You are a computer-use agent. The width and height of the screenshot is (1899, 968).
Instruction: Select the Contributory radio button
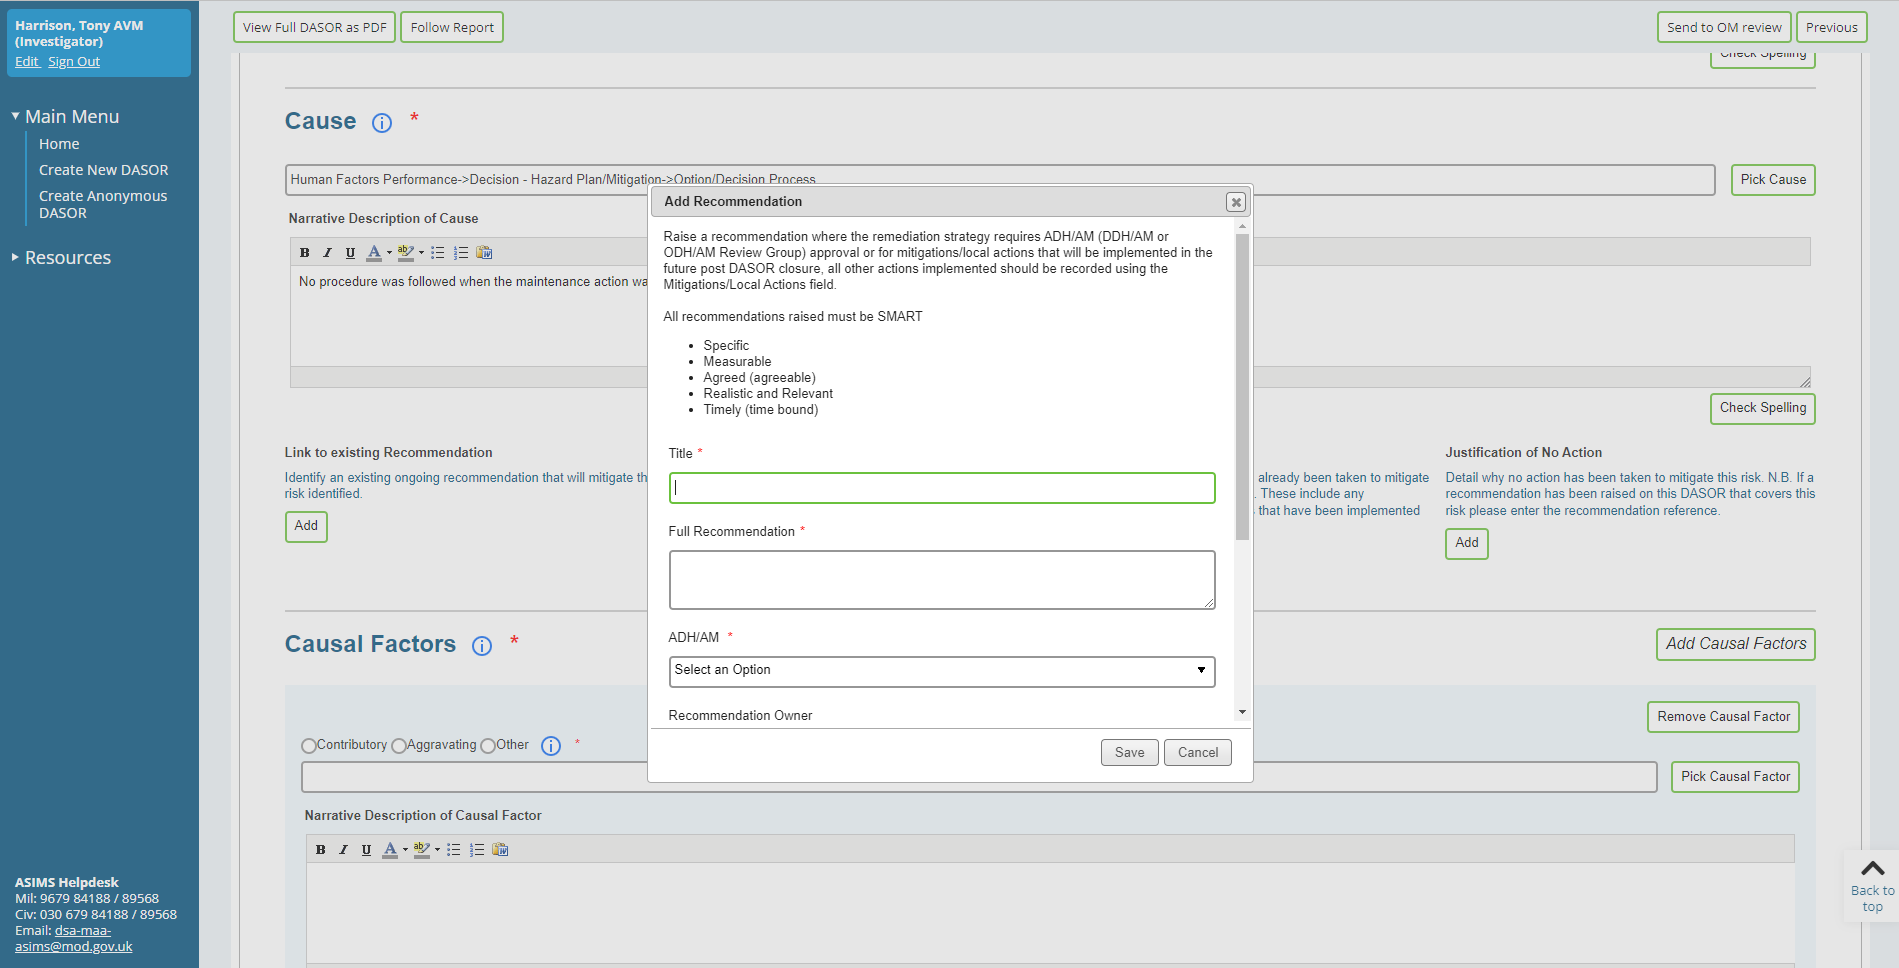point(309,746)
